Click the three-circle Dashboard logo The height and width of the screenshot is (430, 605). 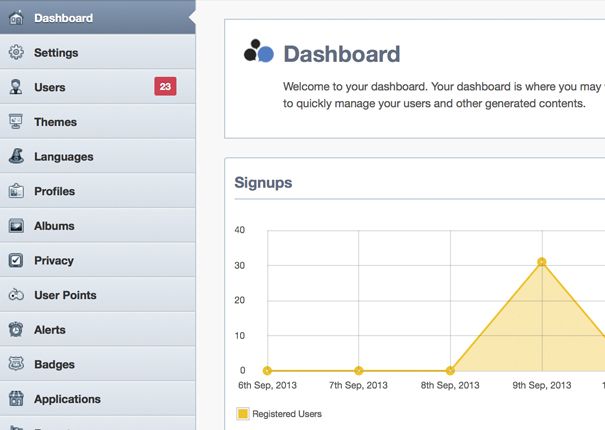258,51
